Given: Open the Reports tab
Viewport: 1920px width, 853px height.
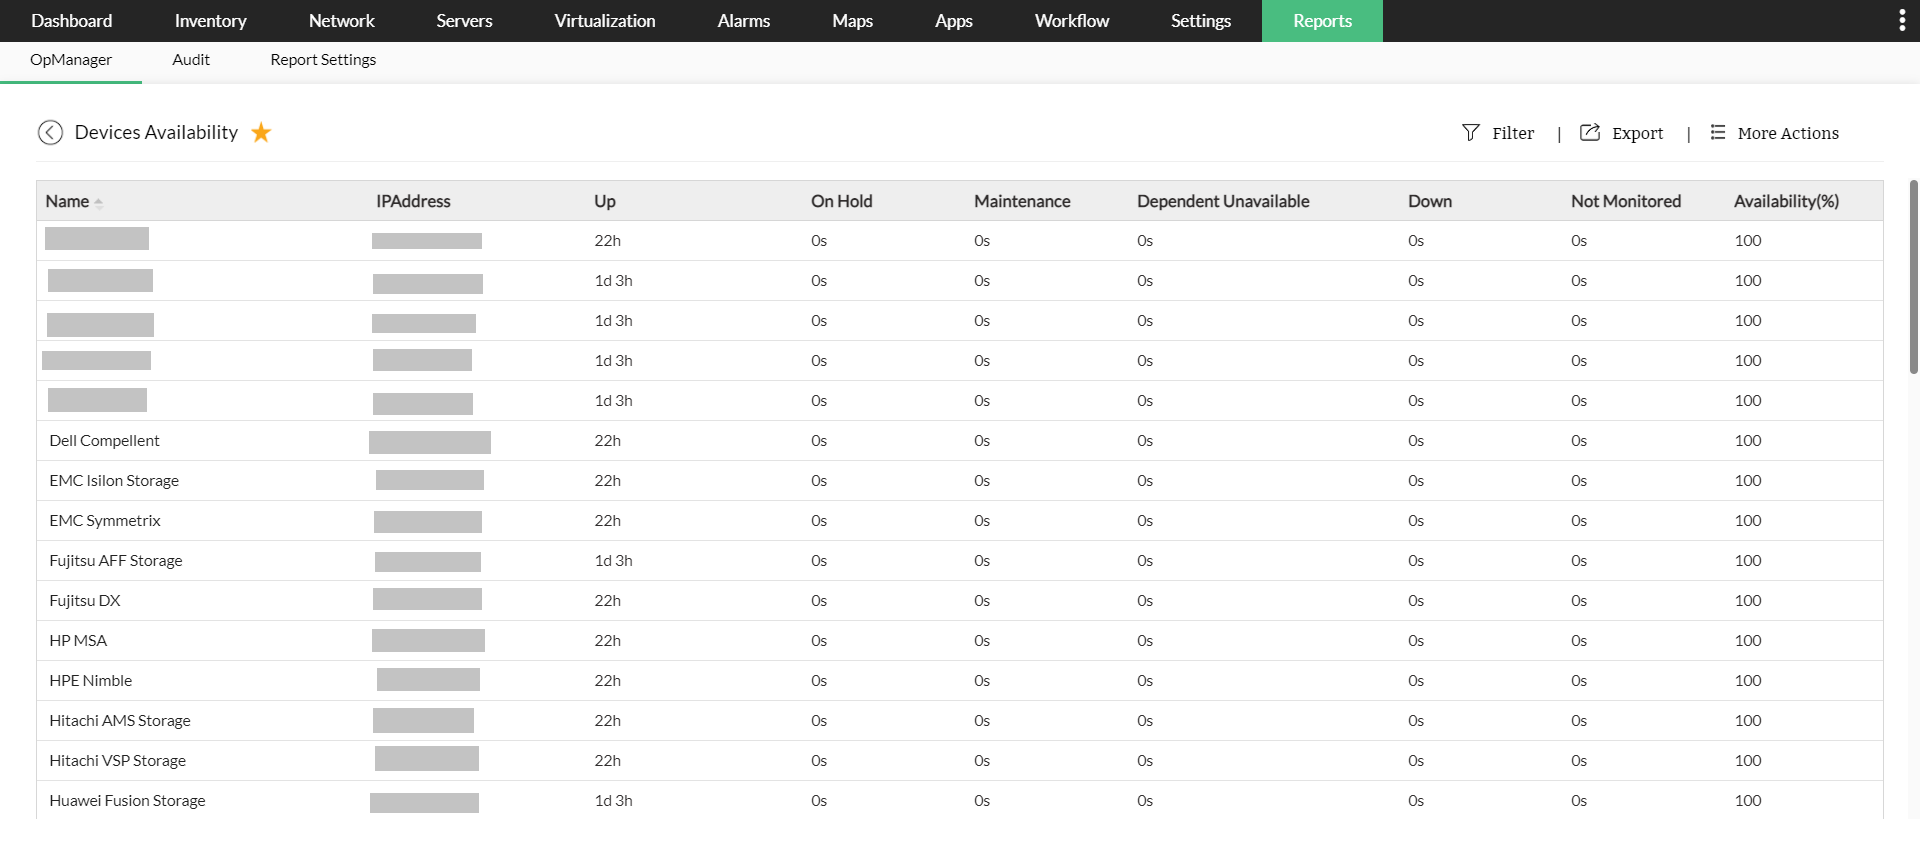Looking at the screenshot, I should point(1321,21).
